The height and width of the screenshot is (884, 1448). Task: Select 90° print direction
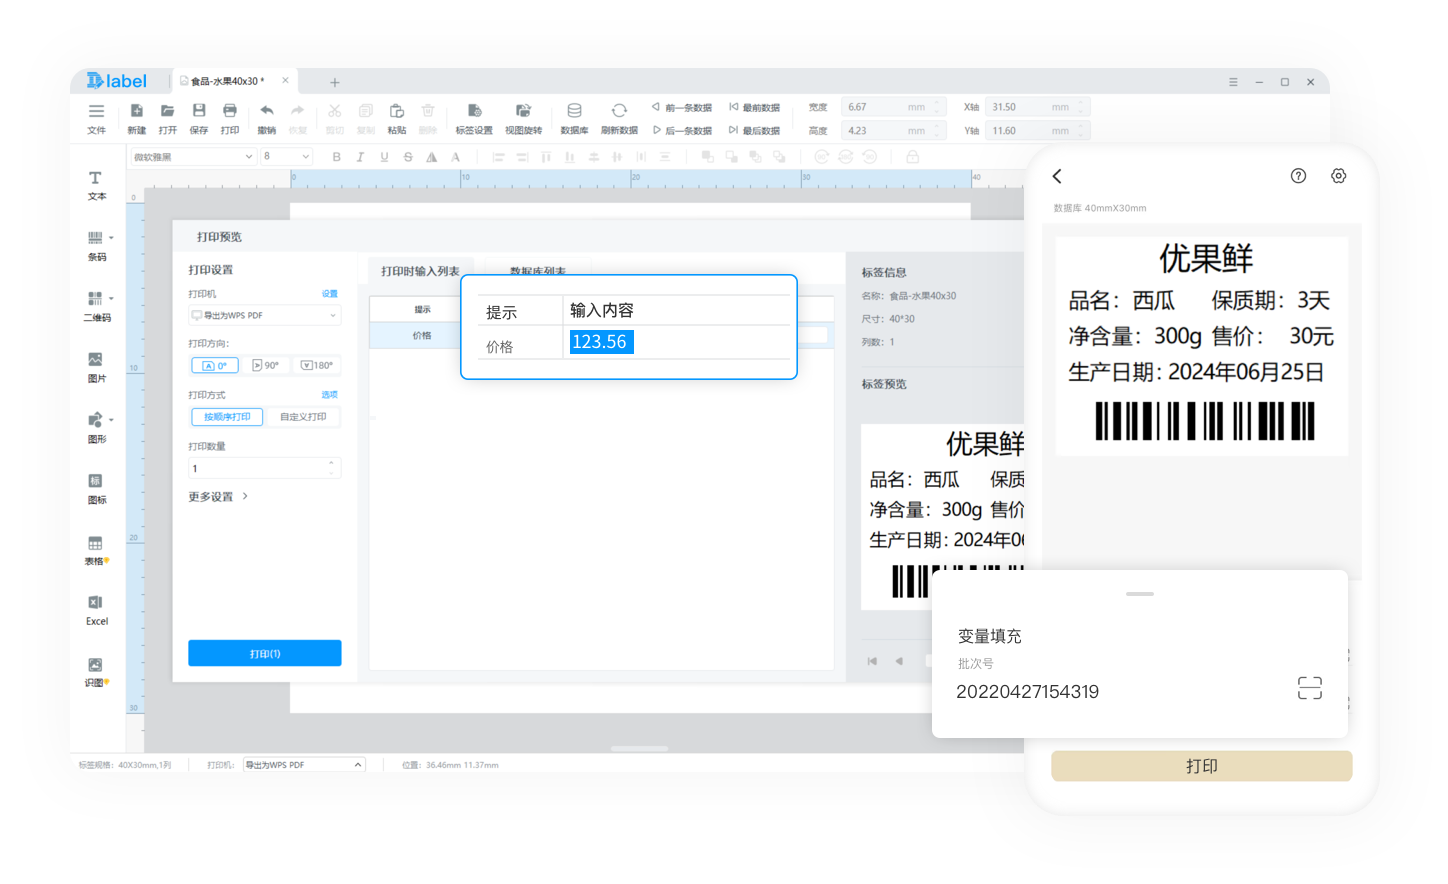point(266,365)
